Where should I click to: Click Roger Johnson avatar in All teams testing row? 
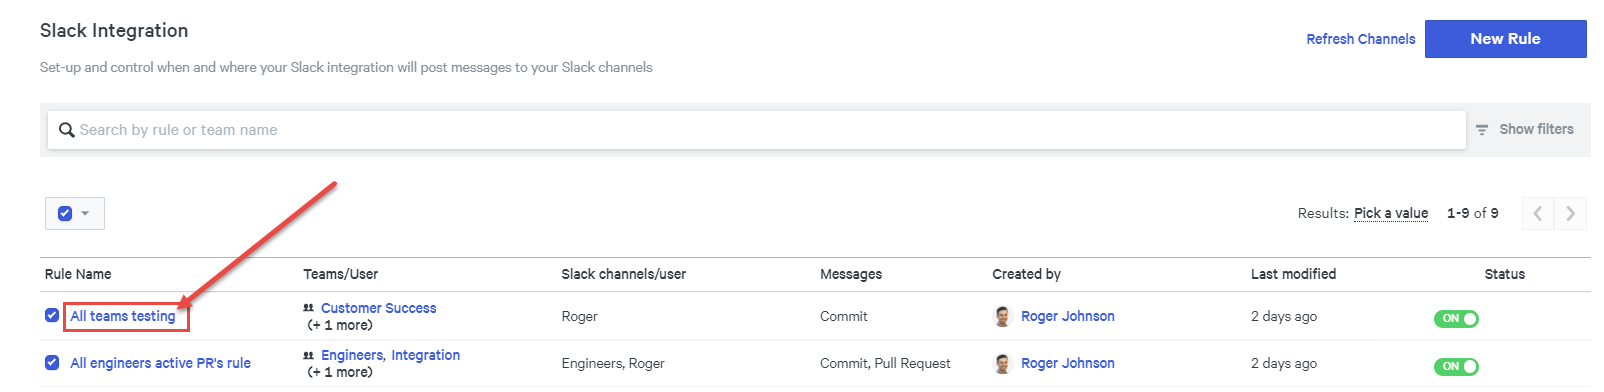point(1002,316)
